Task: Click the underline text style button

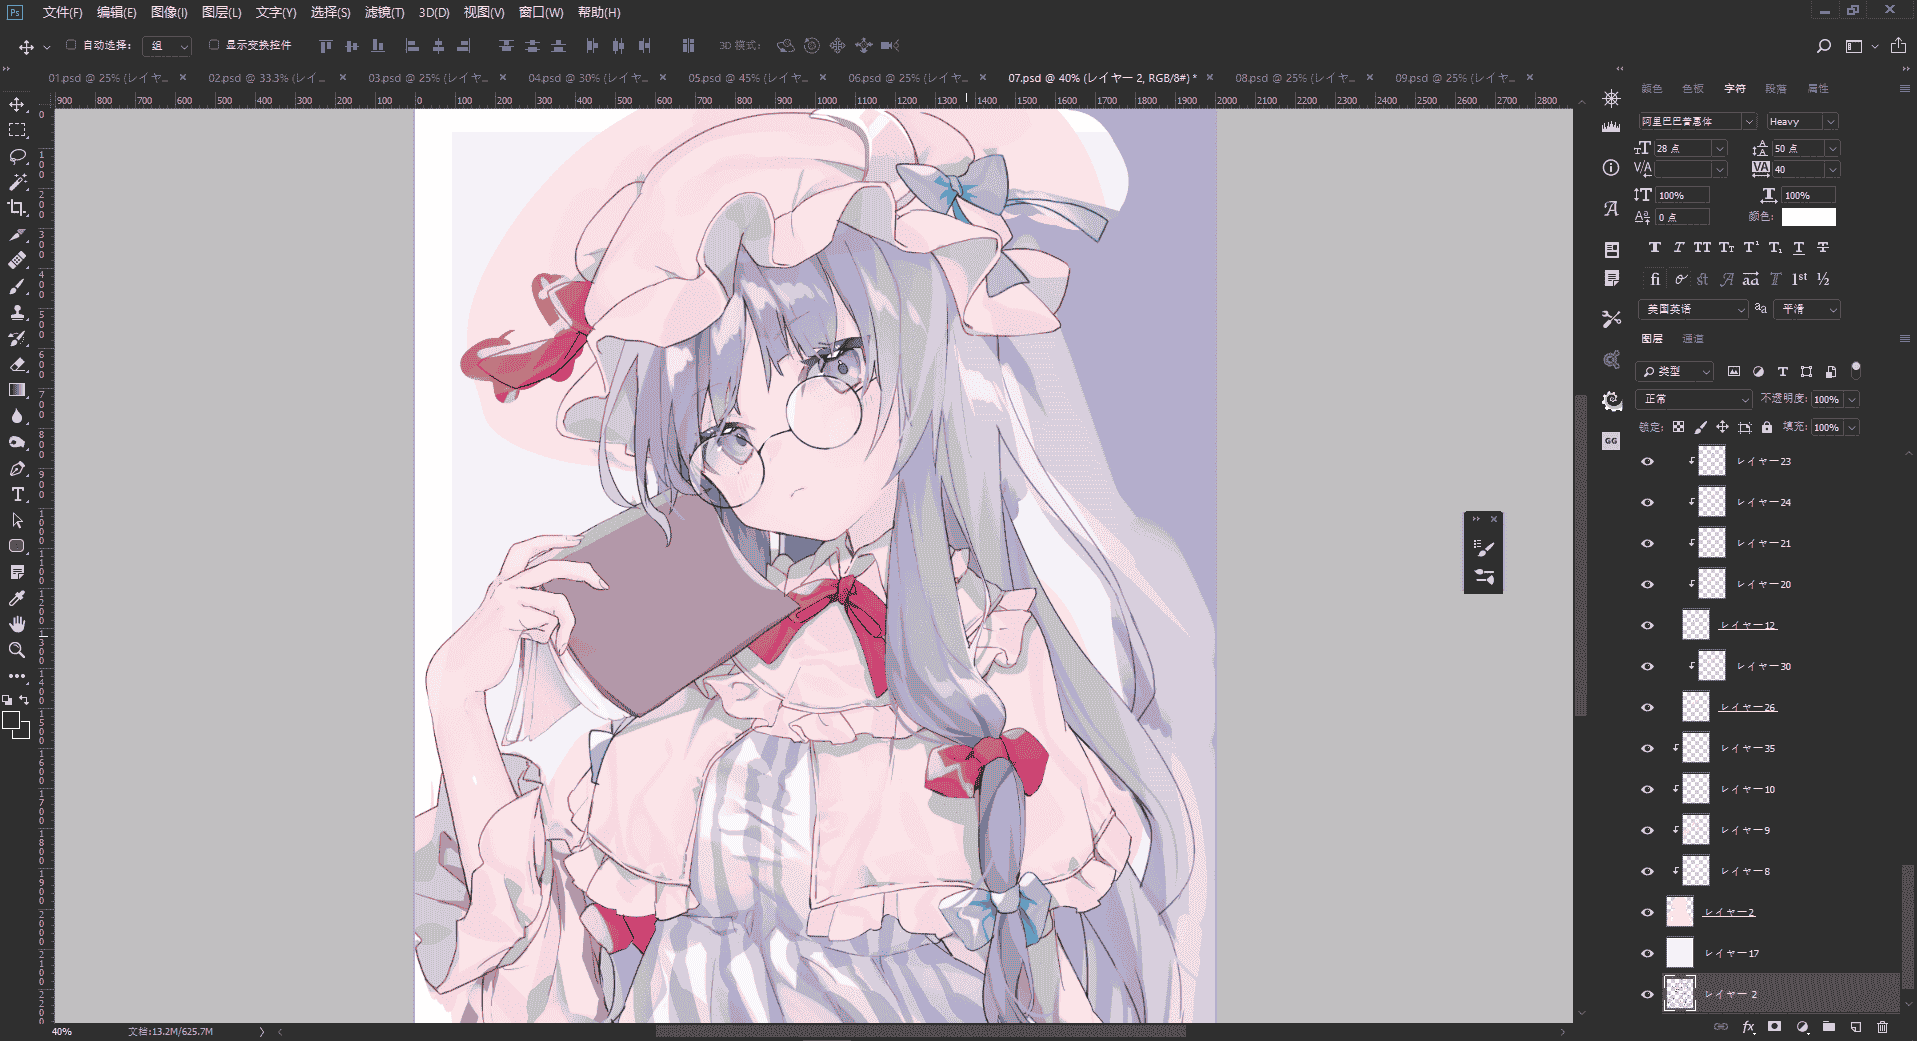Action: coord(1799,248)
